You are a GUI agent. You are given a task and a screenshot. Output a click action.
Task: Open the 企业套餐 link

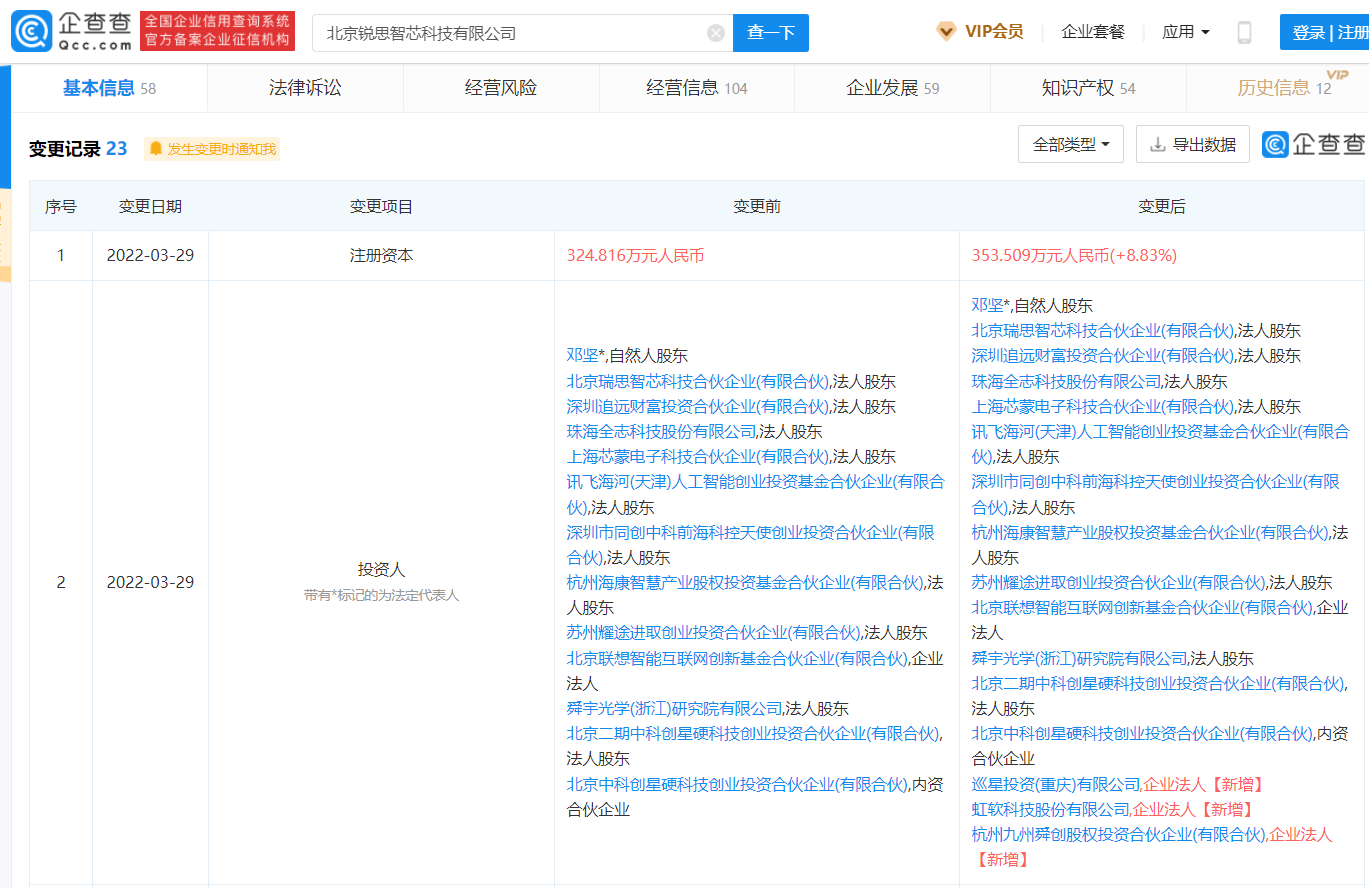coord(1093,32)
